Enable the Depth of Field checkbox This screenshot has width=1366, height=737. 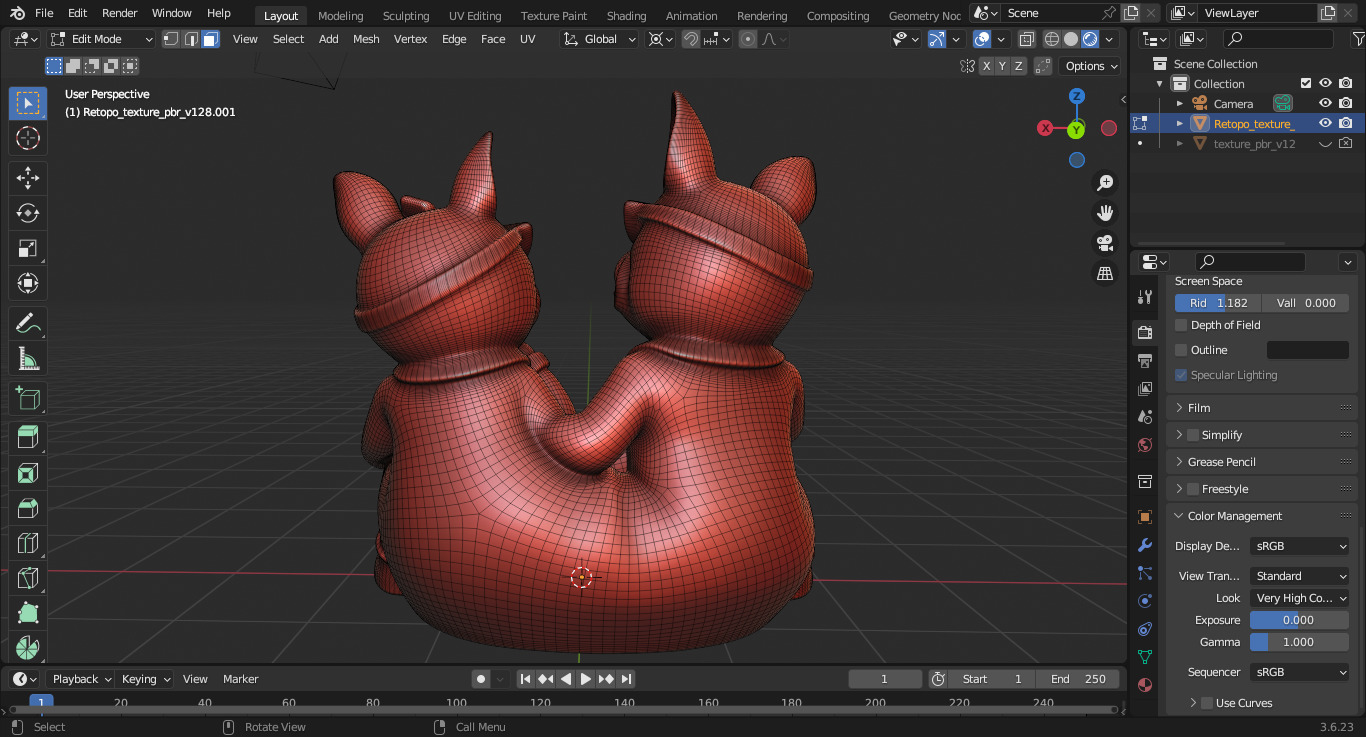(x=1181, y=325)
